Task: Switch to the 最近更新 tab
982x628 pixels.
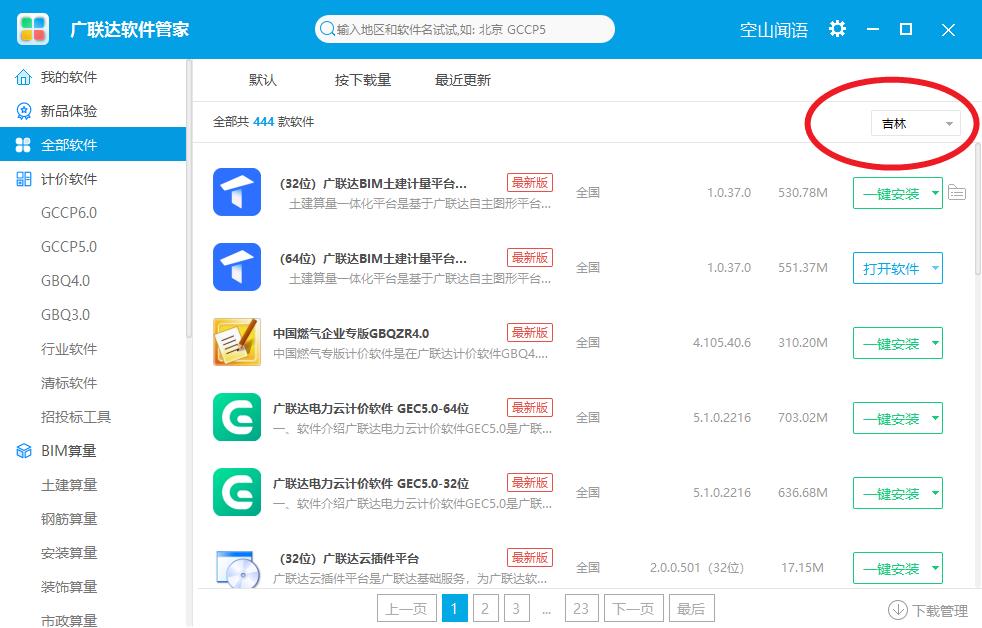Action: (x=463, y=80)
